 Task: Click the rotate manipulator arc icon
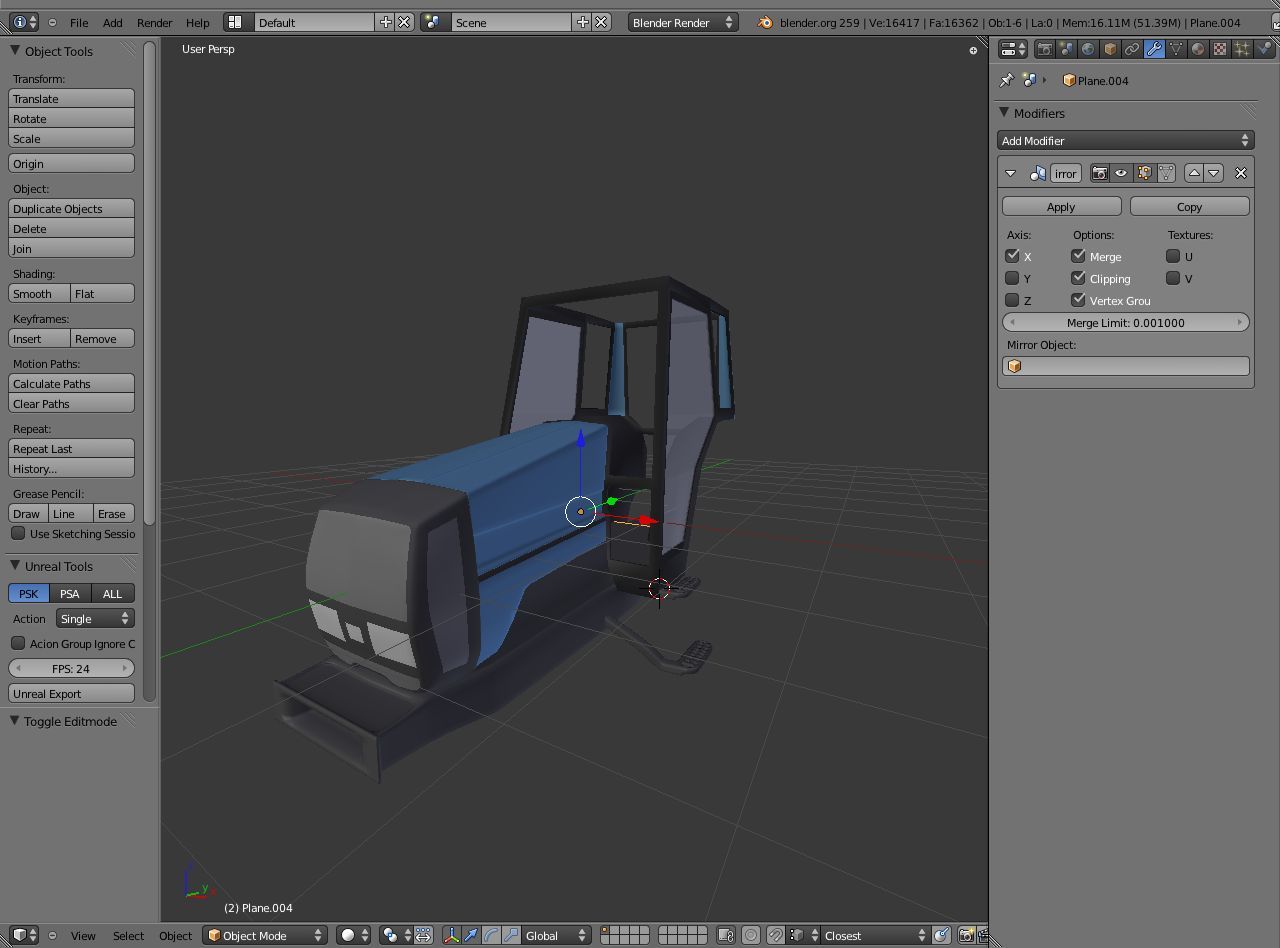(x=491, y=935)
